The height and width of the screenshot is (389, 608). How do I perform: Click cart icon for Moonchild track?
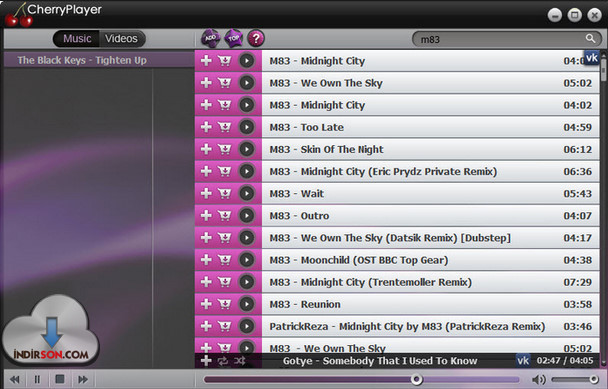pyautogui.click(x=225, y=259)
